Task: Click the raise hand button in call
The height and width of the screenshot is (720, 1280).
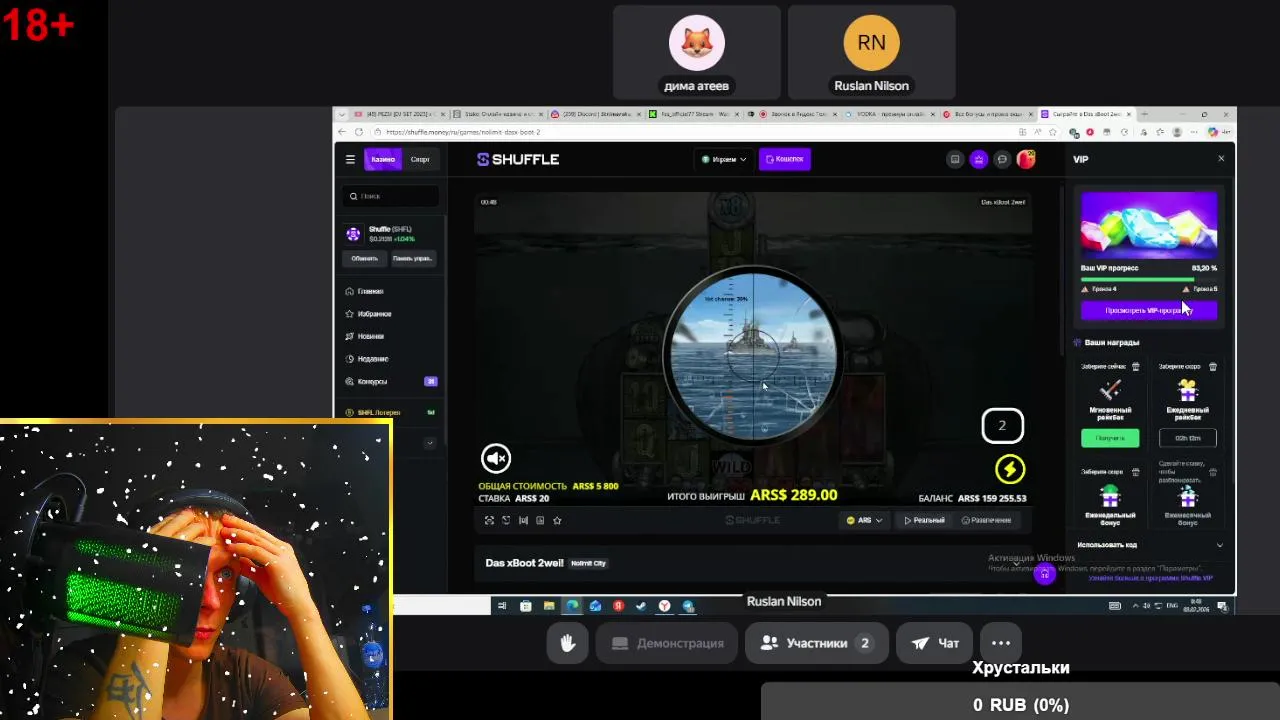Action: (568, 643)
